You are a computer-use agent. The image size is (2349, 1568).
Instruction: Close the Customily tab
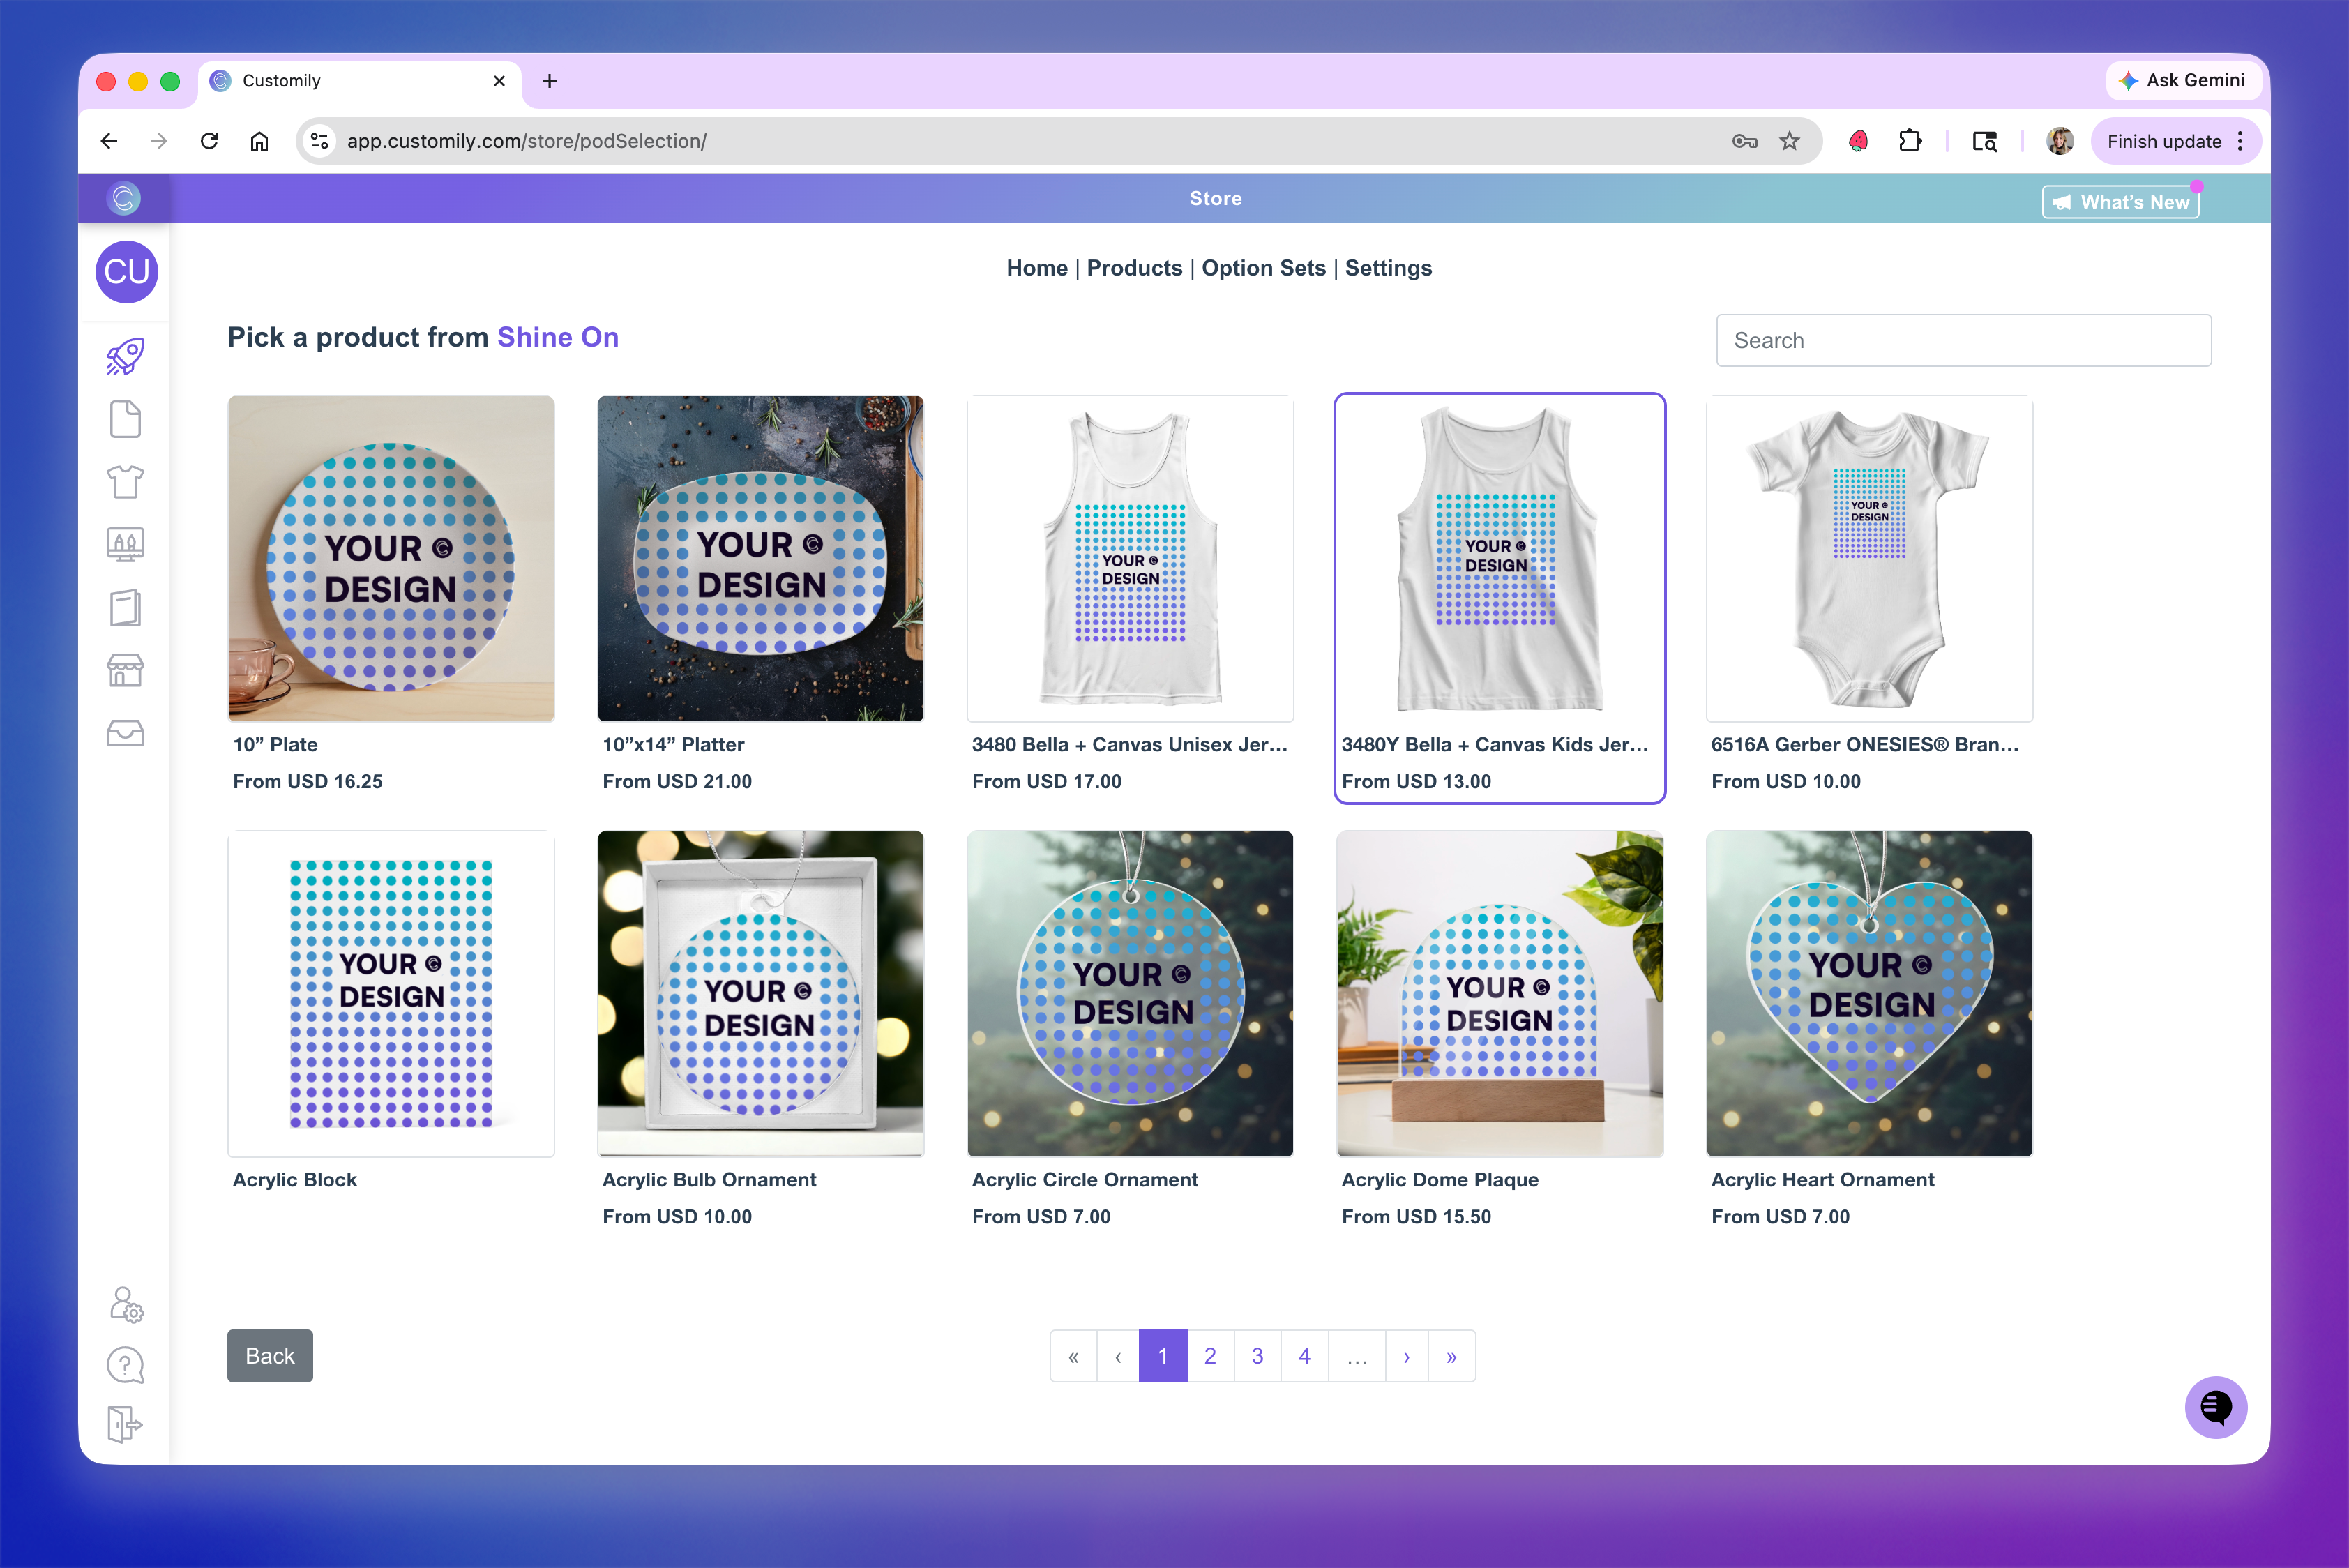click(x=500, y=81)
